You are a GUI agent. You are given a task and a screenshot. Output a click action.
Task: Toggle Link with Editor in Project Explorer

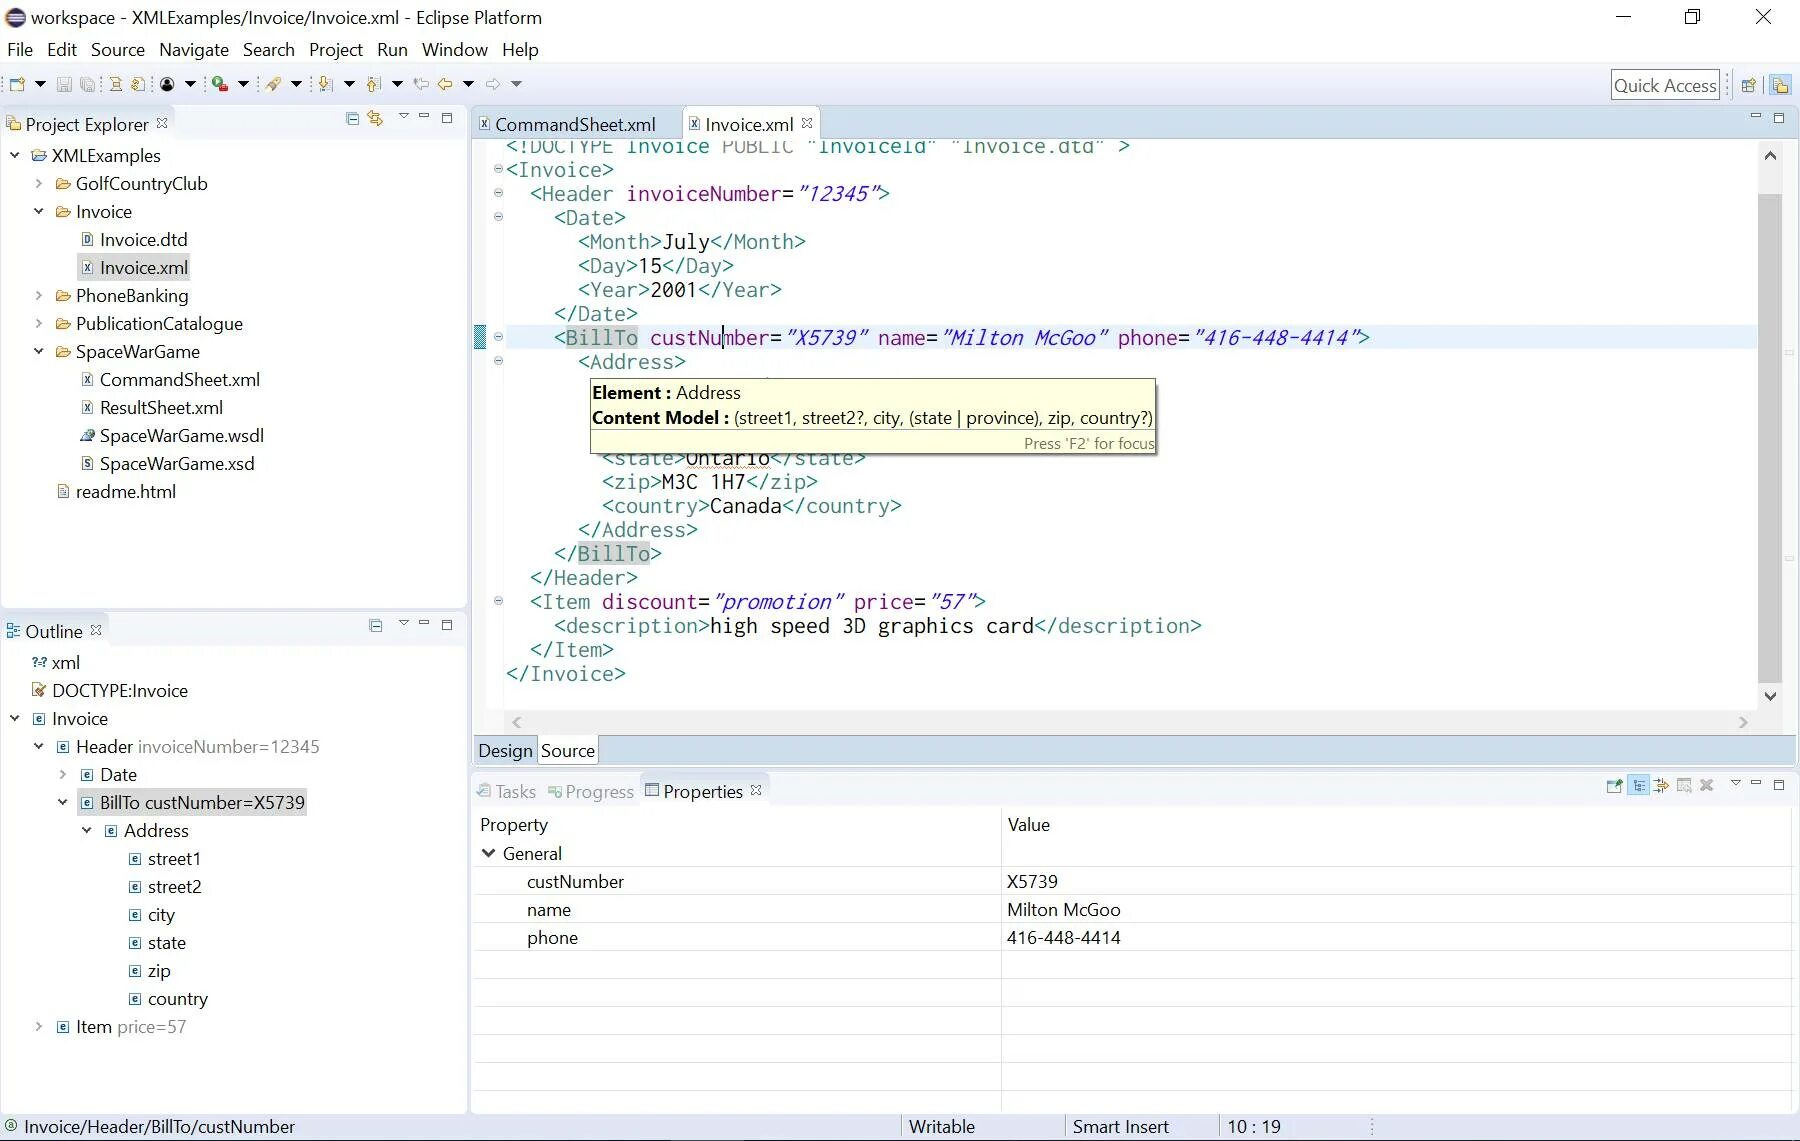click(375, 118)
